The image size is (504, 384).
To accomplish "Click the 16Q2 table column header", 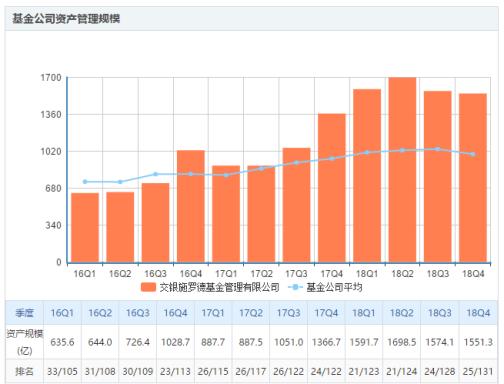I will [100, 313].
